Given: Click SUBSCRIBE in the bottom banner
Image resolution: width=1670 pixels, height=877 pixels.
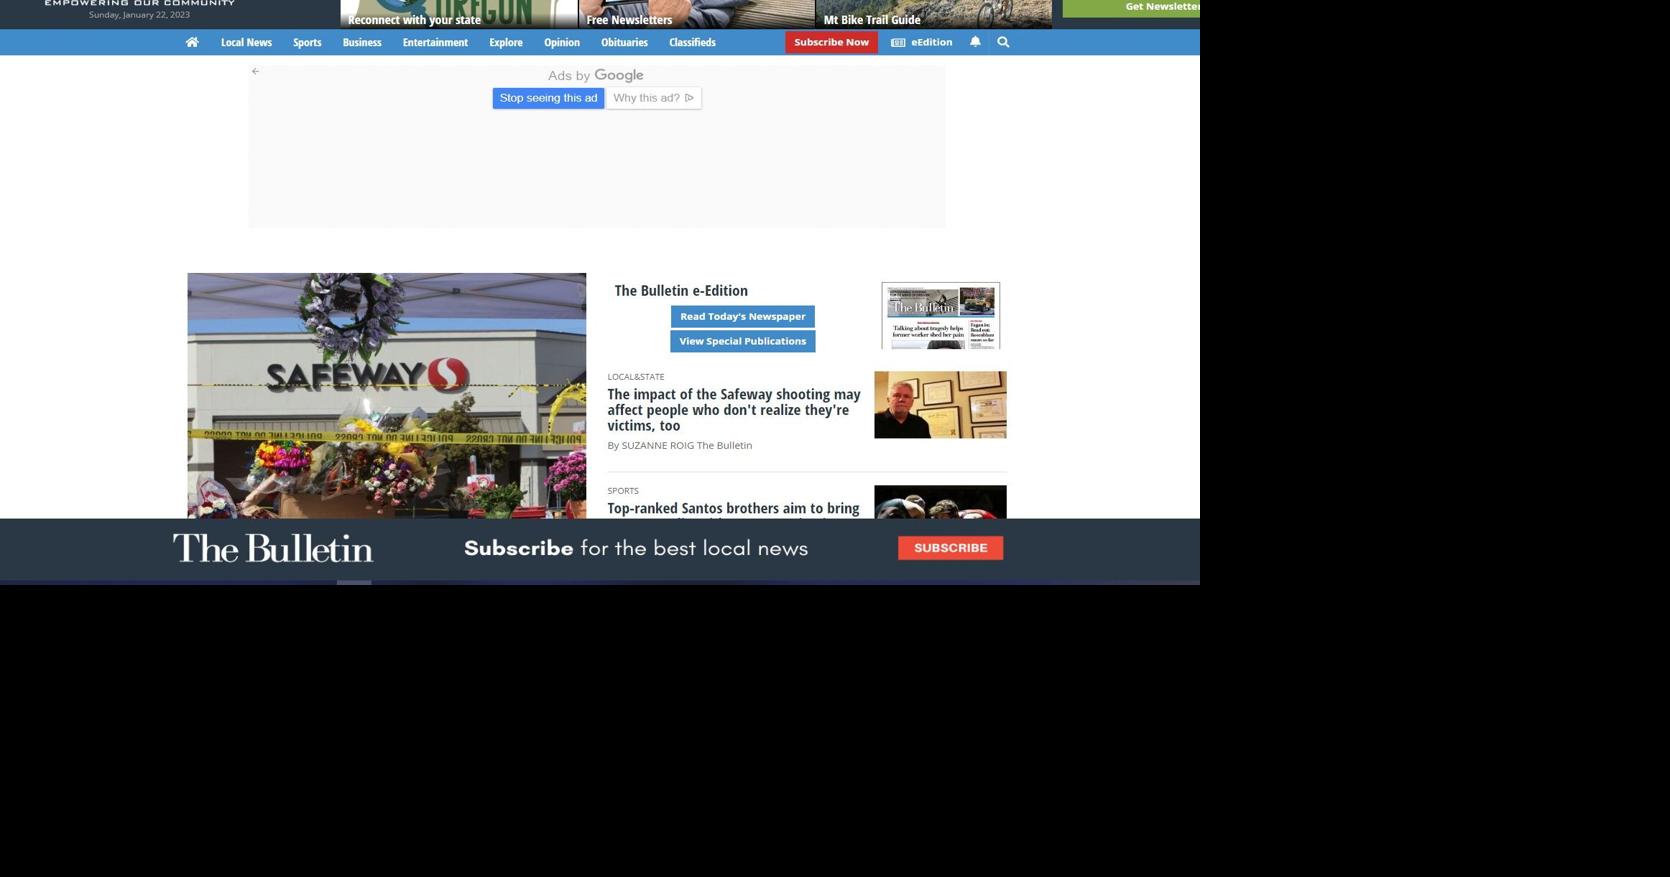Looking at the screenshot, I should 950,548.
